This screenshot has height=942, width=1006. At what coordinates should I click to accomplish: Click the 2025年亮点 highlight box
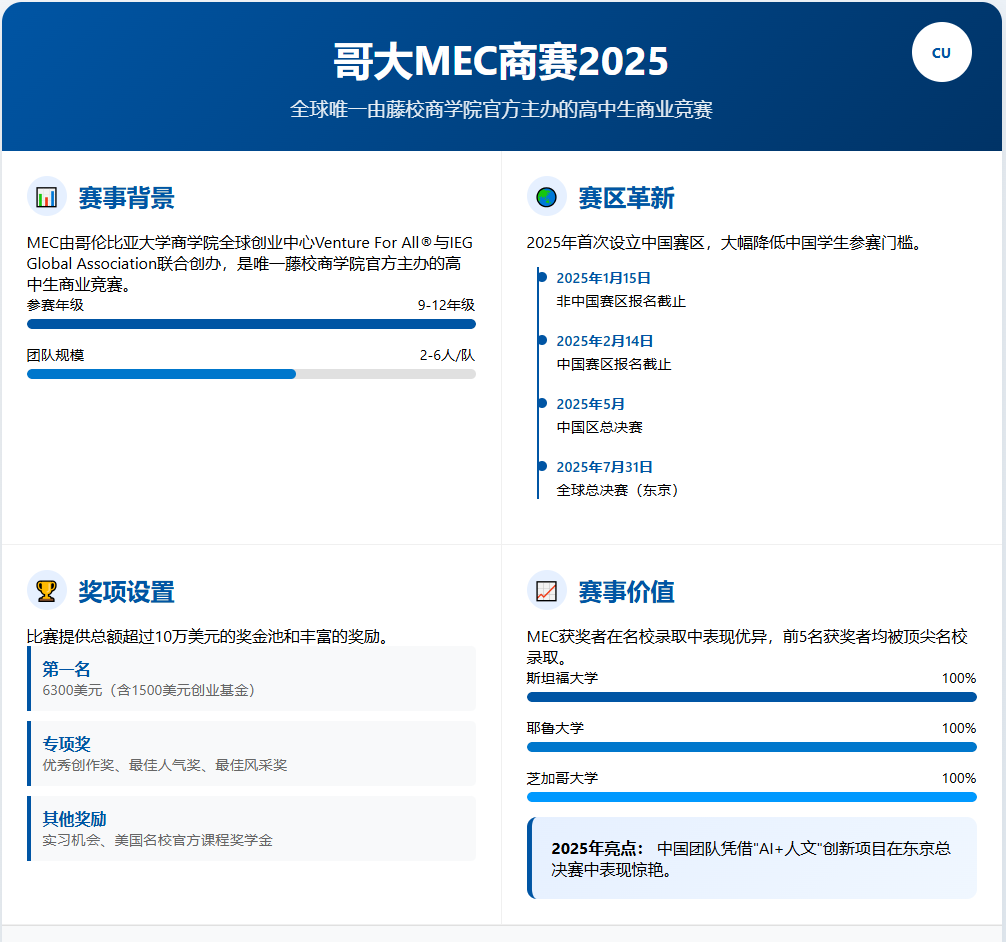click(x=751, y=858)
